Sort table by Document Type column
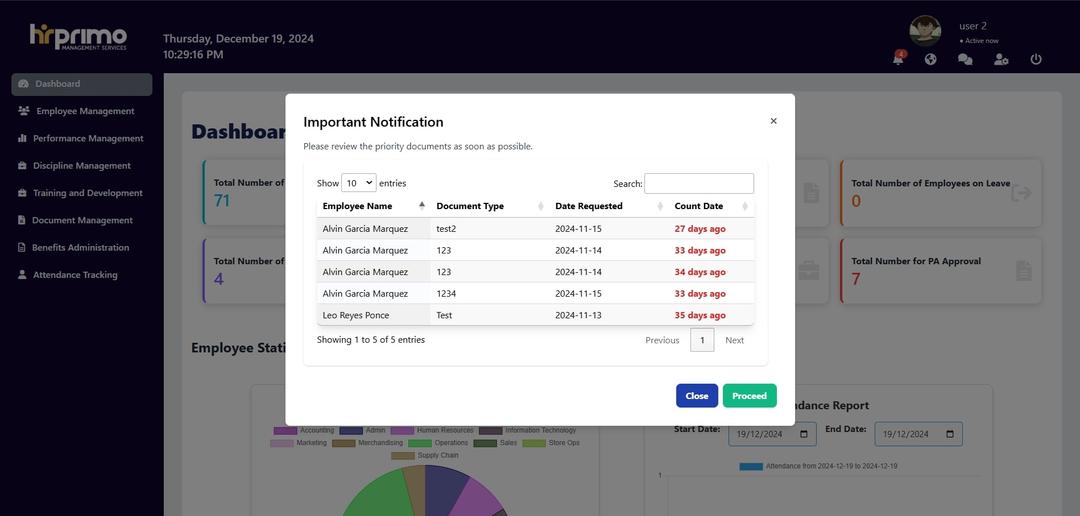This screenshot has height=516, width=1080. pos(490,206)
